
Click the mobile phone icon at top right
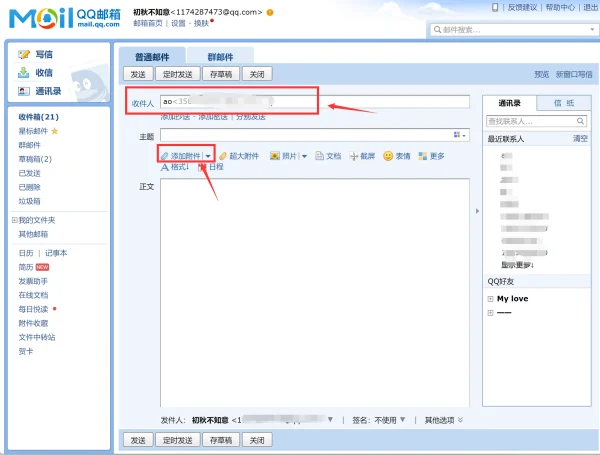click(495, 7)
